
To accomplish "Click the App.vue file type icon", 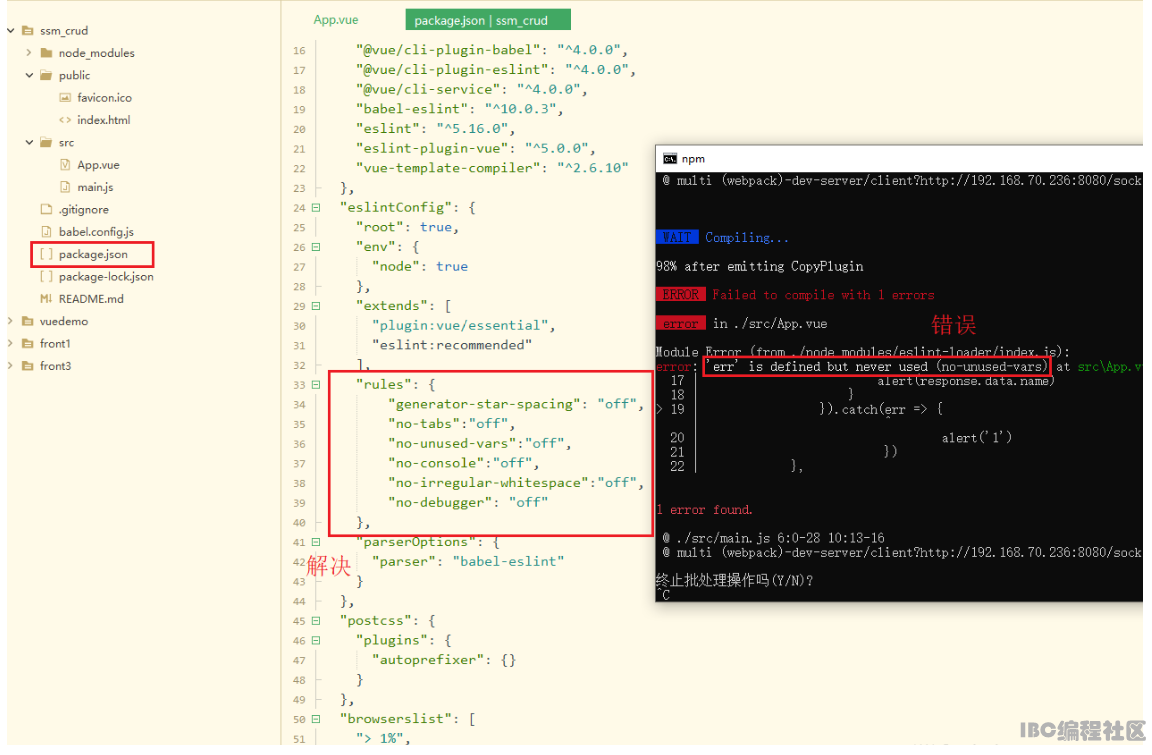I will coord(65,165).
